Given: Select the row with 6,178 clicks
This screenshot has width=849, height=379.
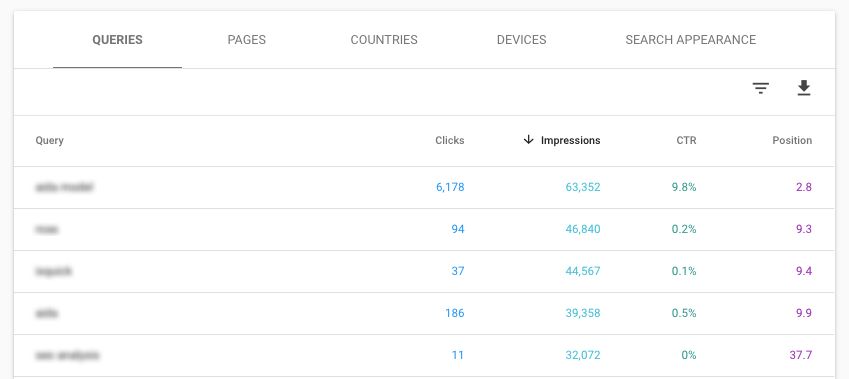Looking at the screenshot, I should 424,187.
